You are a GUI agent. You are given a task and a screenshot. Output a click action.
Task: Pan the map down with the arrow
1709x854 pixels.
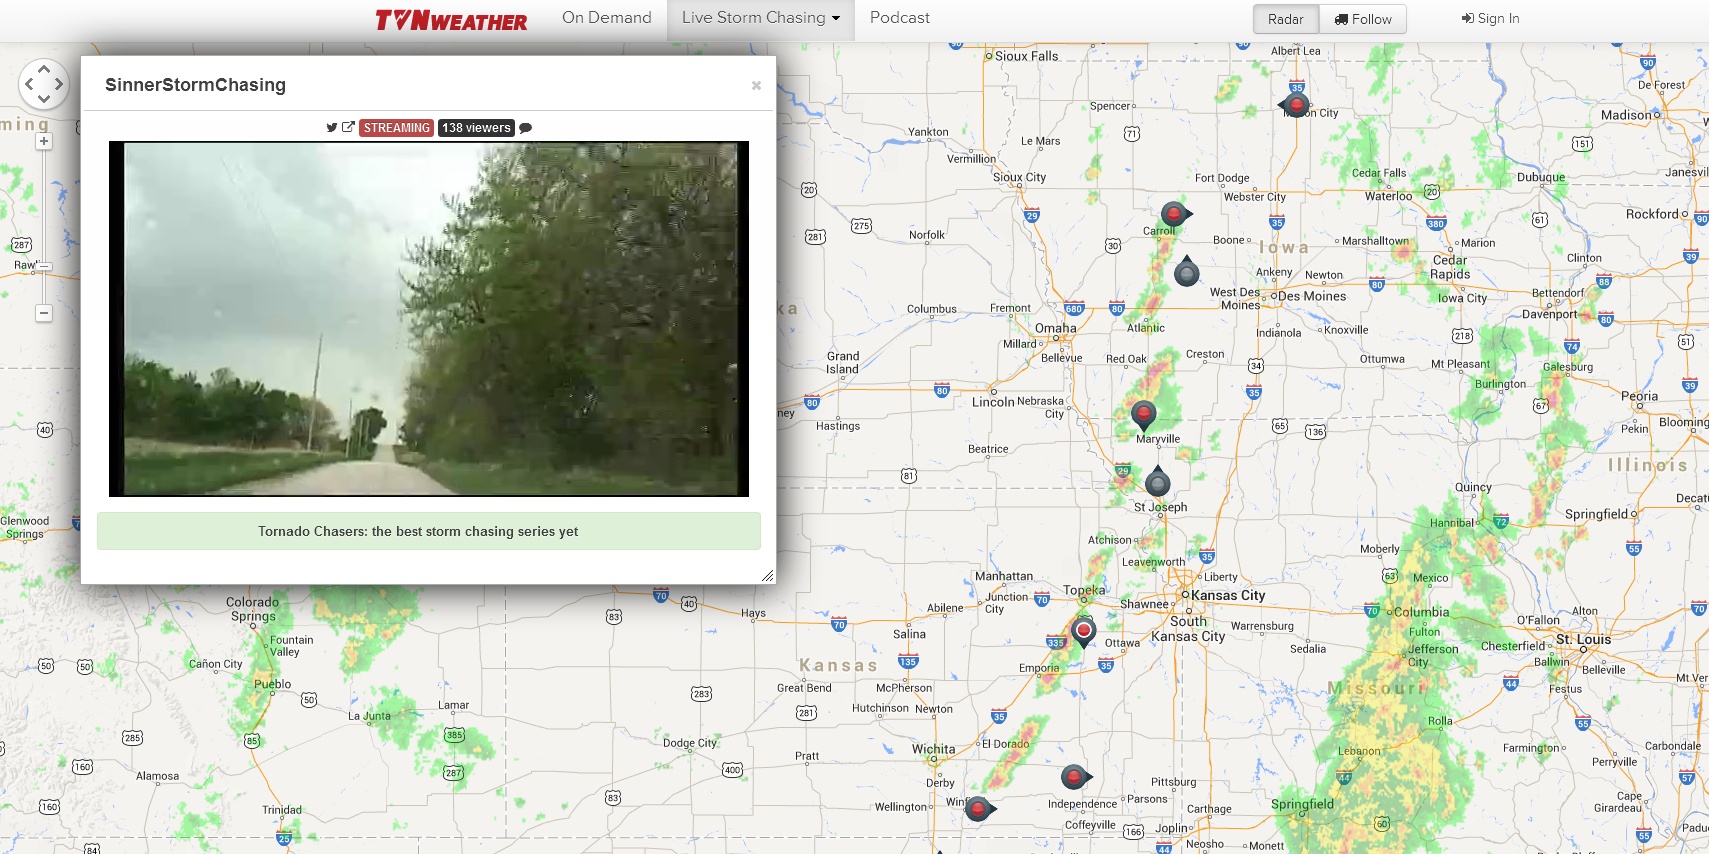[44, 98]
